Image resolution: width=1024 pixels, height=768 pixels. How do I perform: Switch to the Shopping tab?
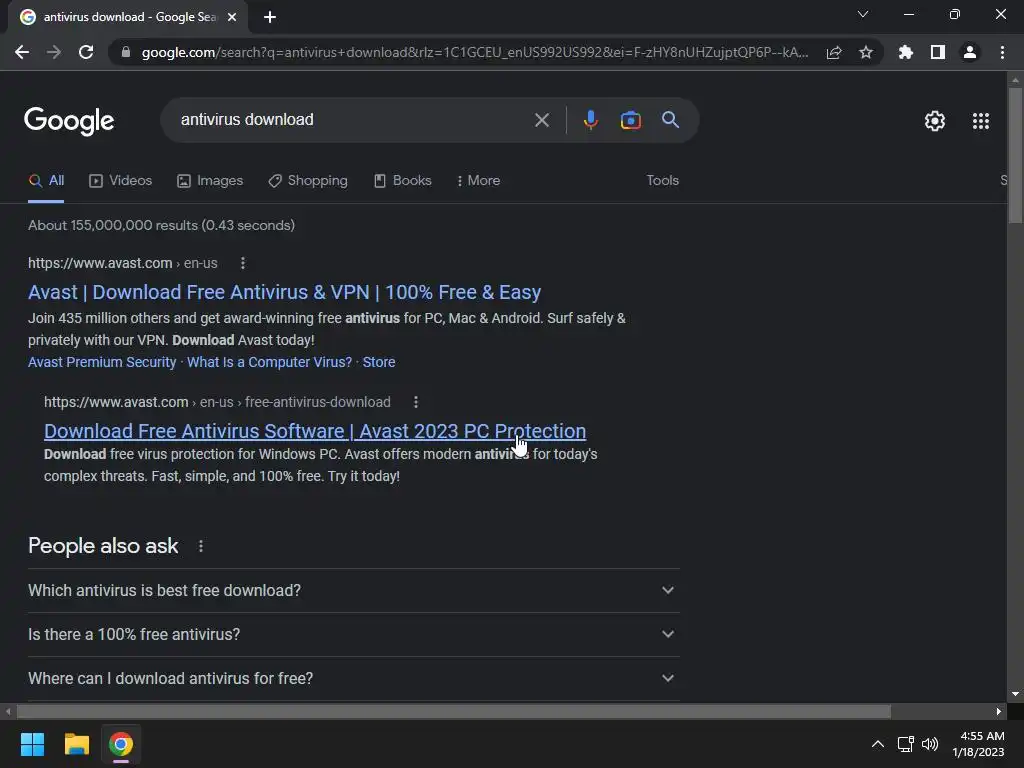(x=308, y=181)
